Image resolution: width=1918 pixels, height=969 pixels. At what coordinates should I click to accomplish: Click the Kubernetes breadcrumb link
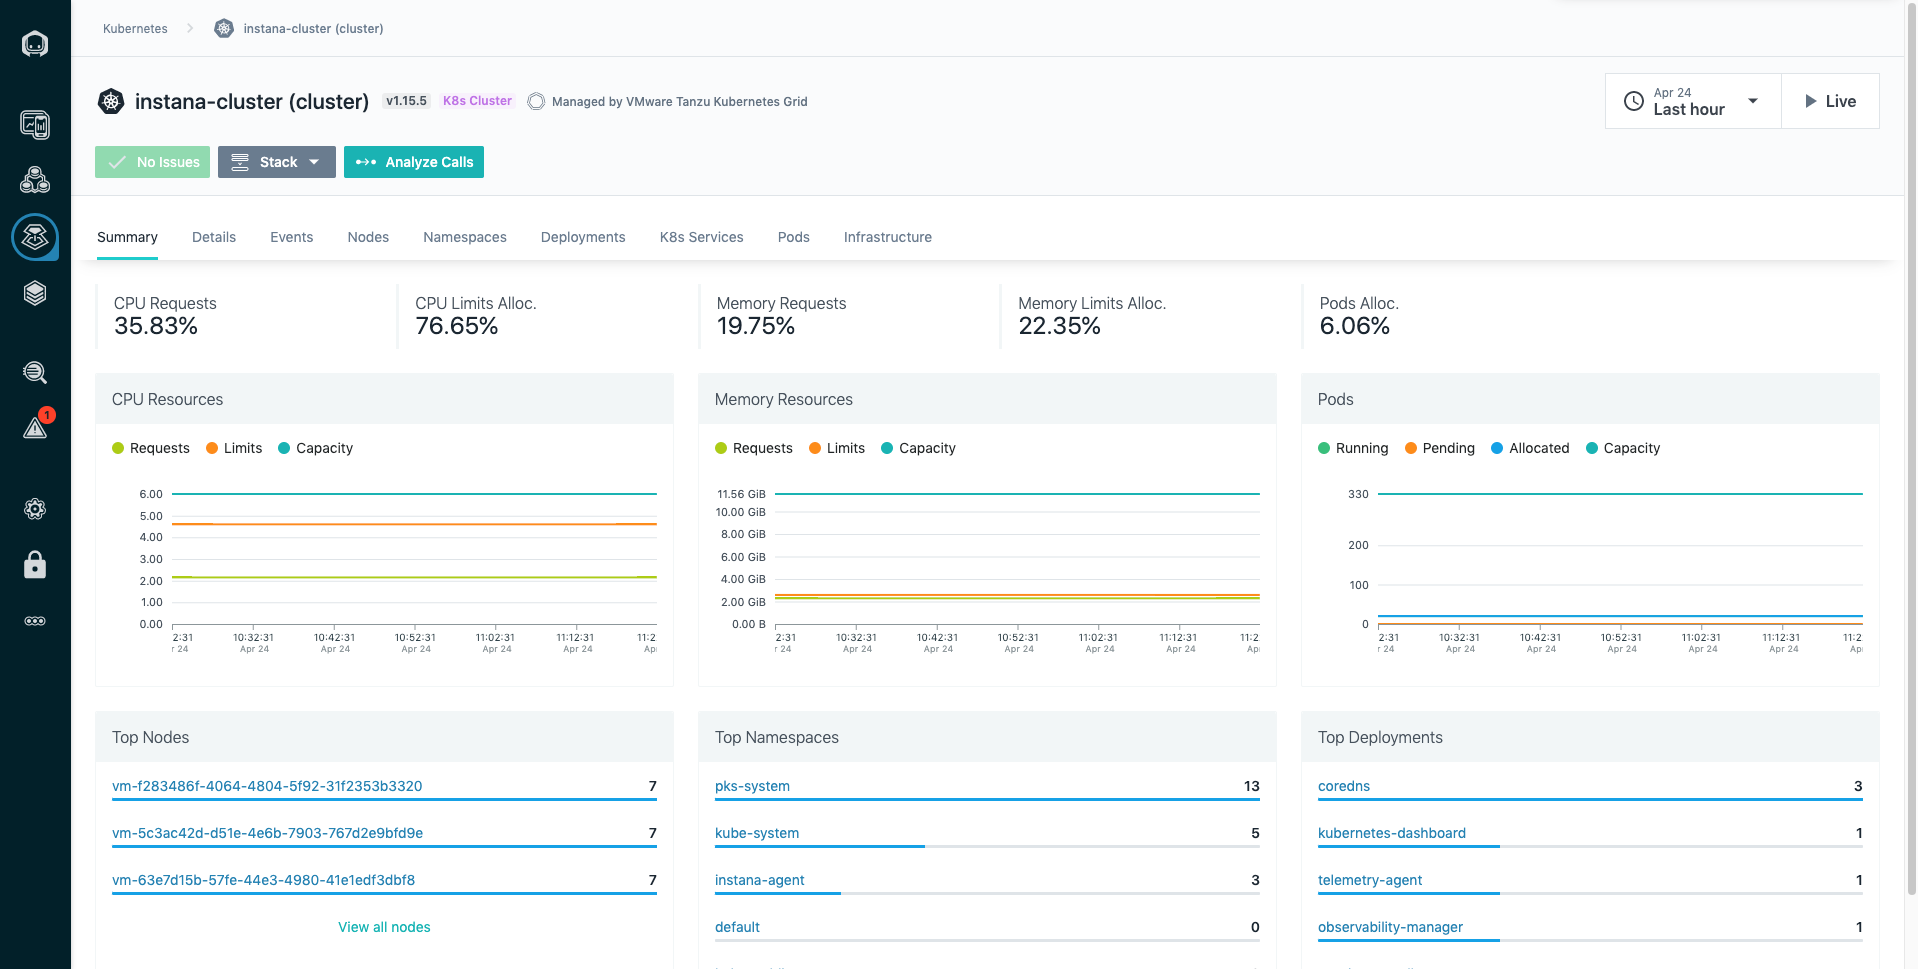(x=135, y=29)
